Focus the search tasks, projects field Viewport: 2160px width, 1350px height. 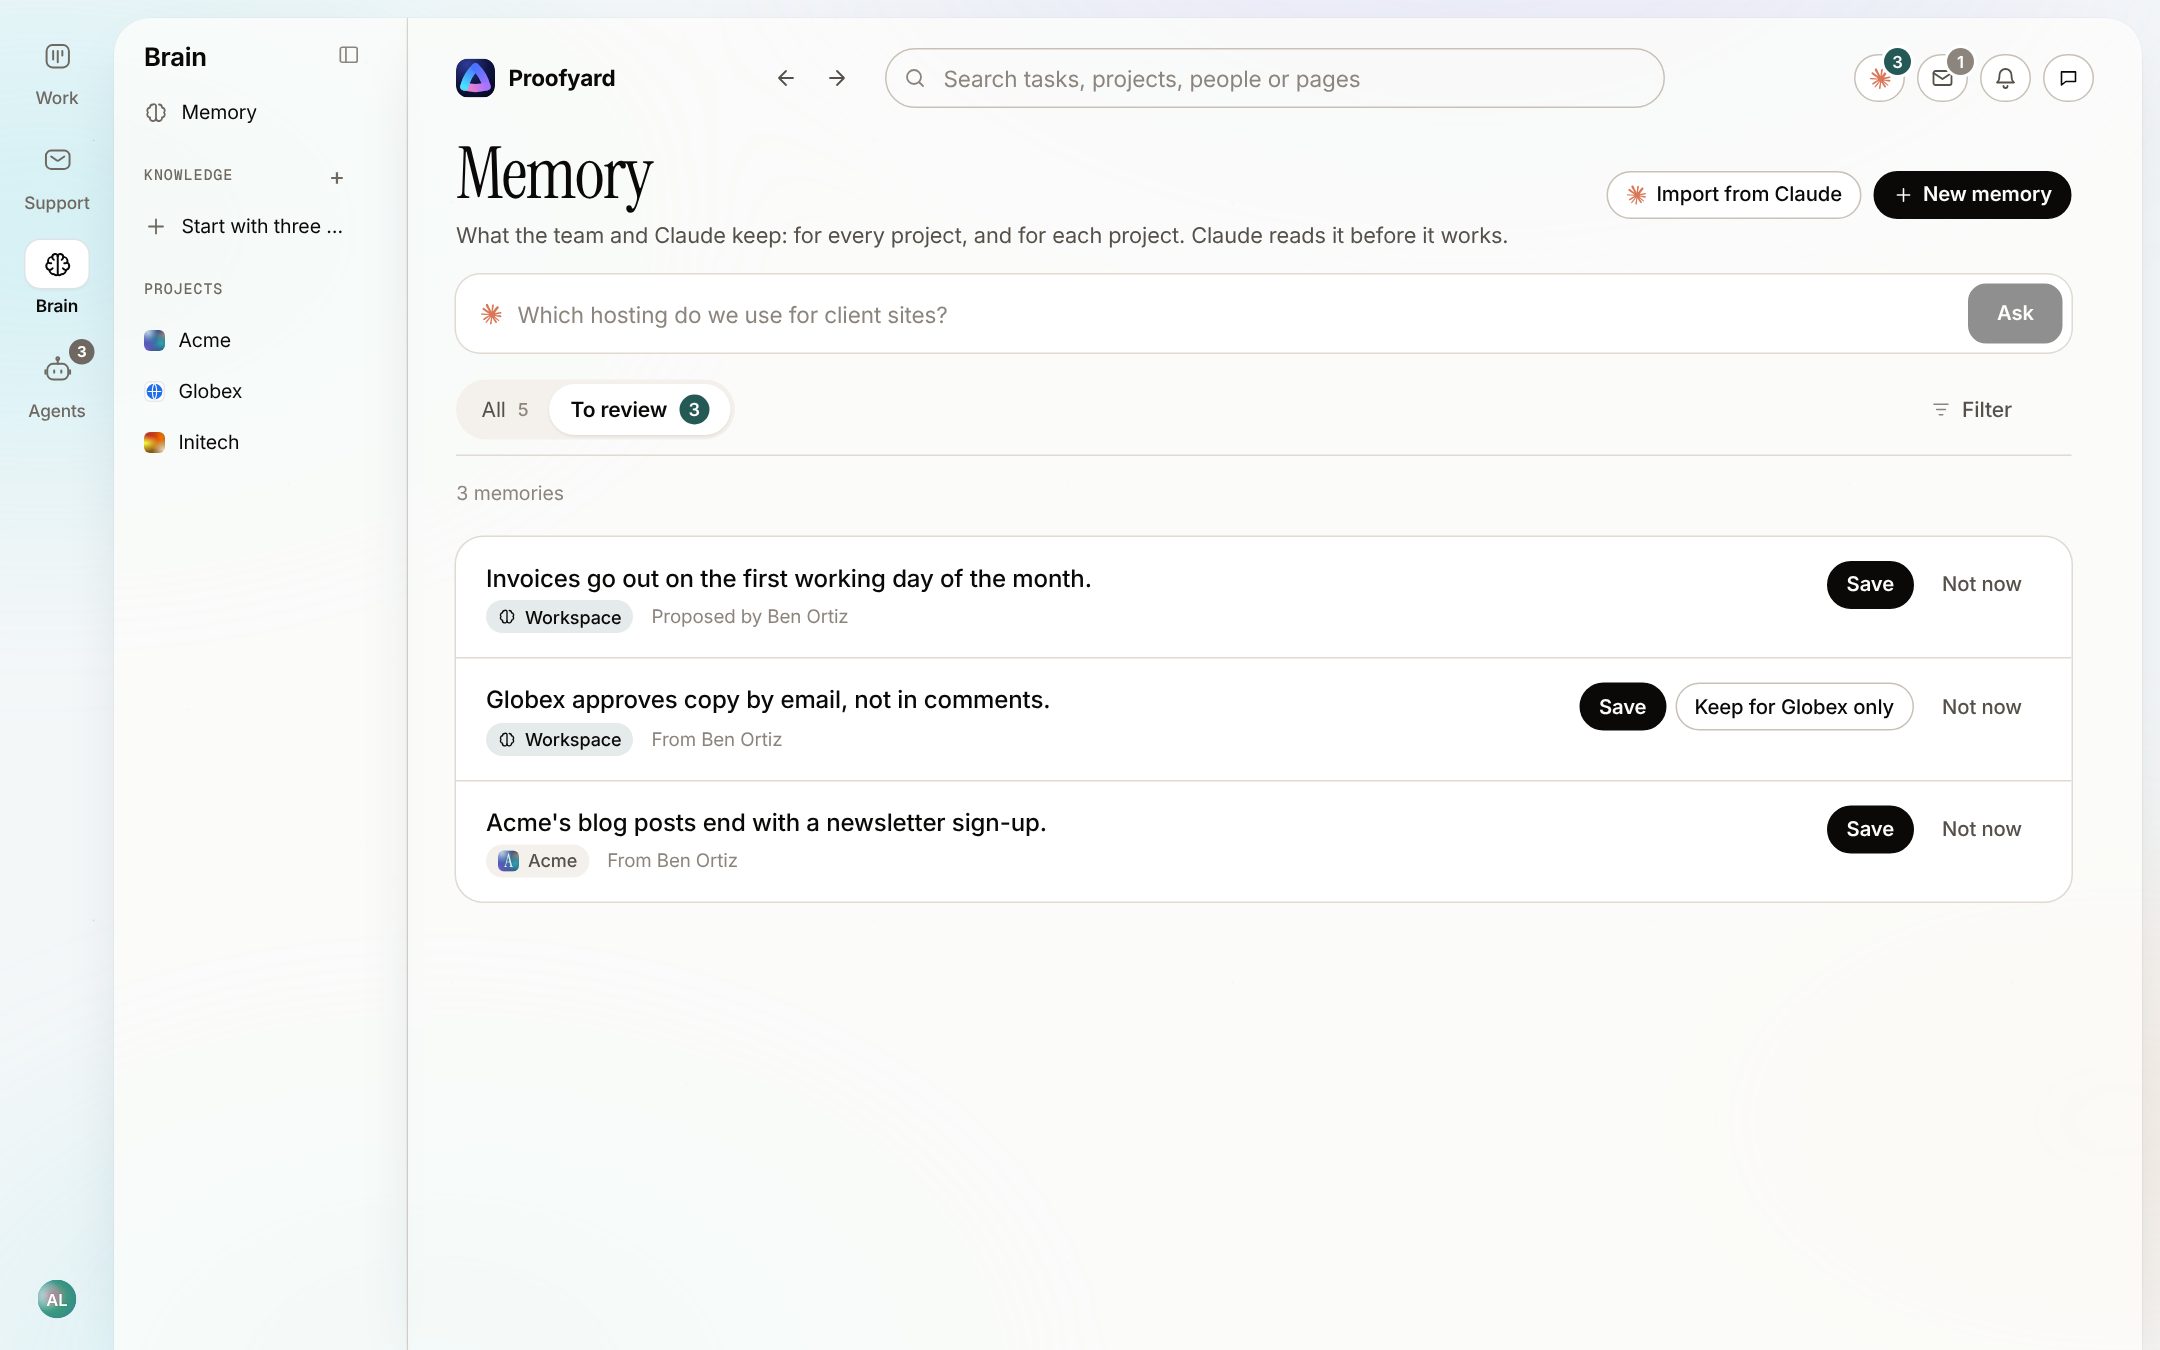(1274, 78)
